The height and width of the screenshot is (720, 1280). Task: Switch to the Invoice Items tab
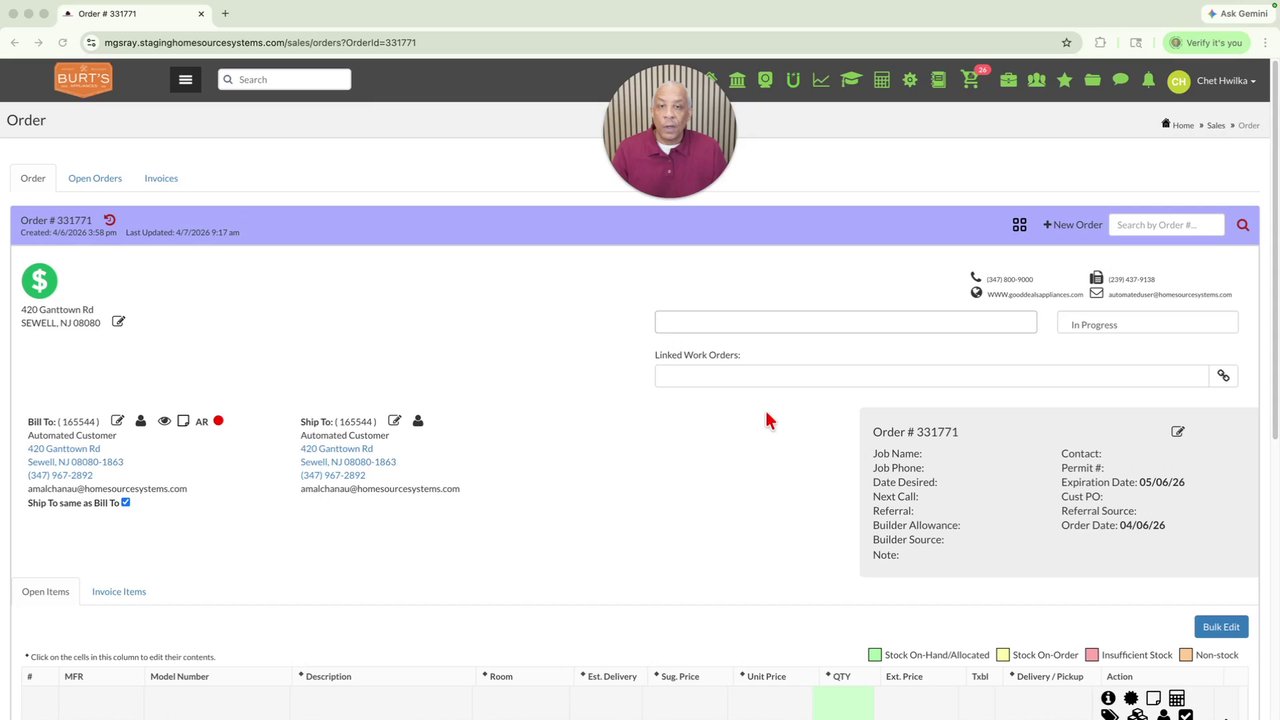(119, 592)
